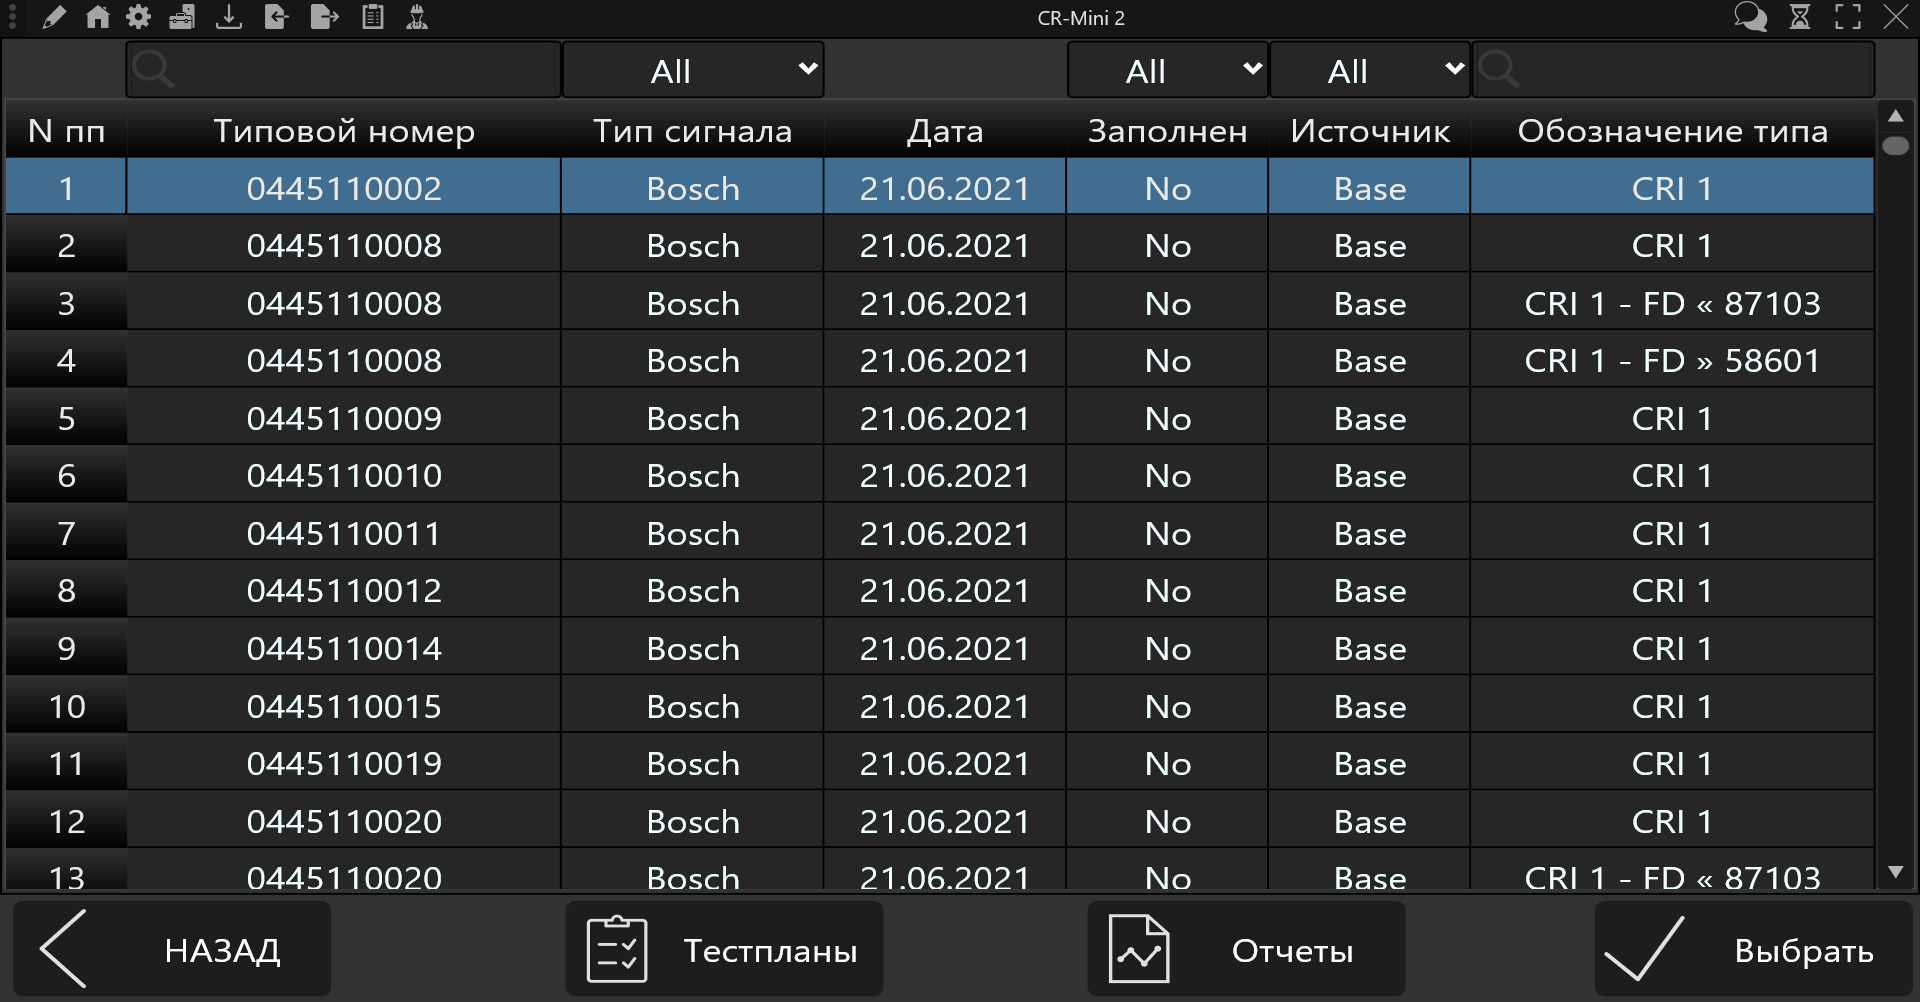Go to the home screen icon
1920x1002 pixels.
coord(97,17)
